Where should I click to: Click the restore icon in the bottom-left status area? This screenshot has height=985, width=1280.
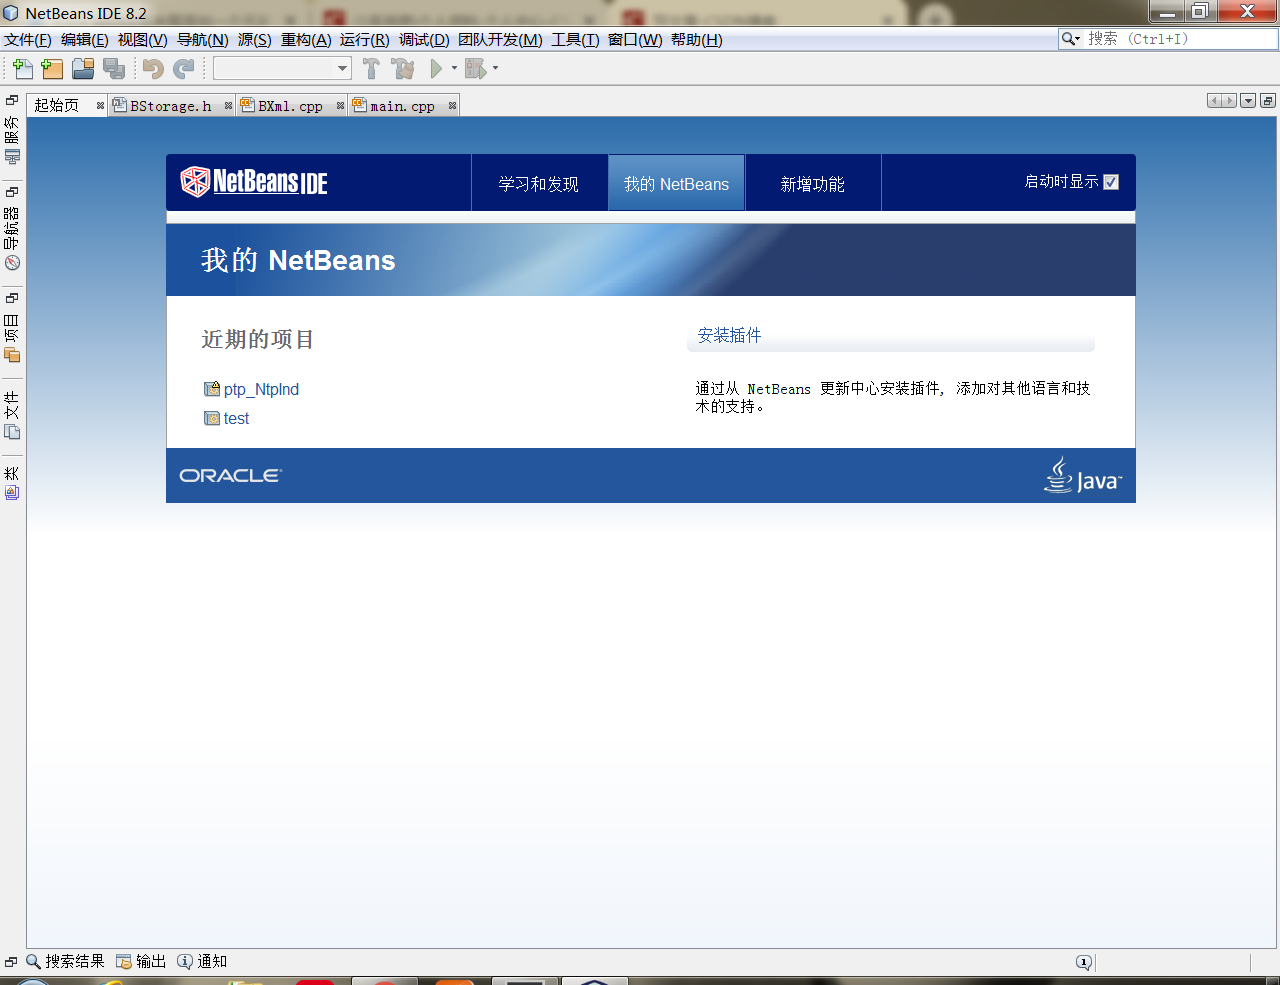click(x=11, y=962)
